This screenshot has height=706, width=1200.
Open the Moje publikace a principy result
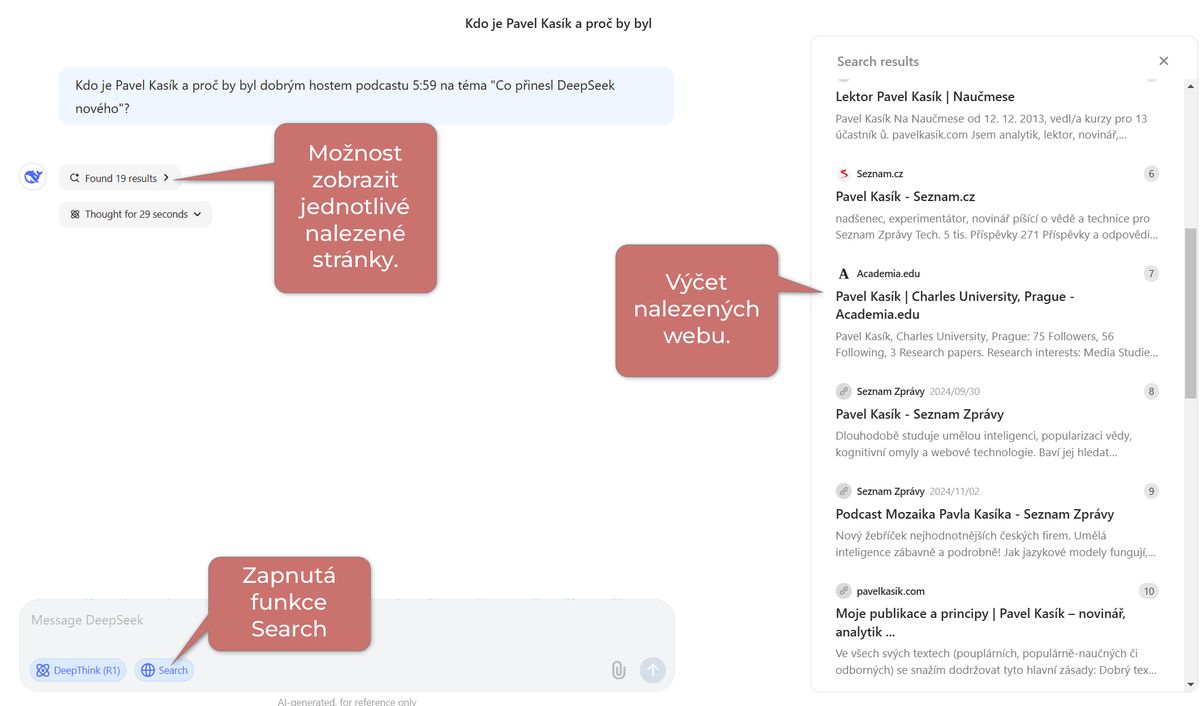(x=980, y=622)
